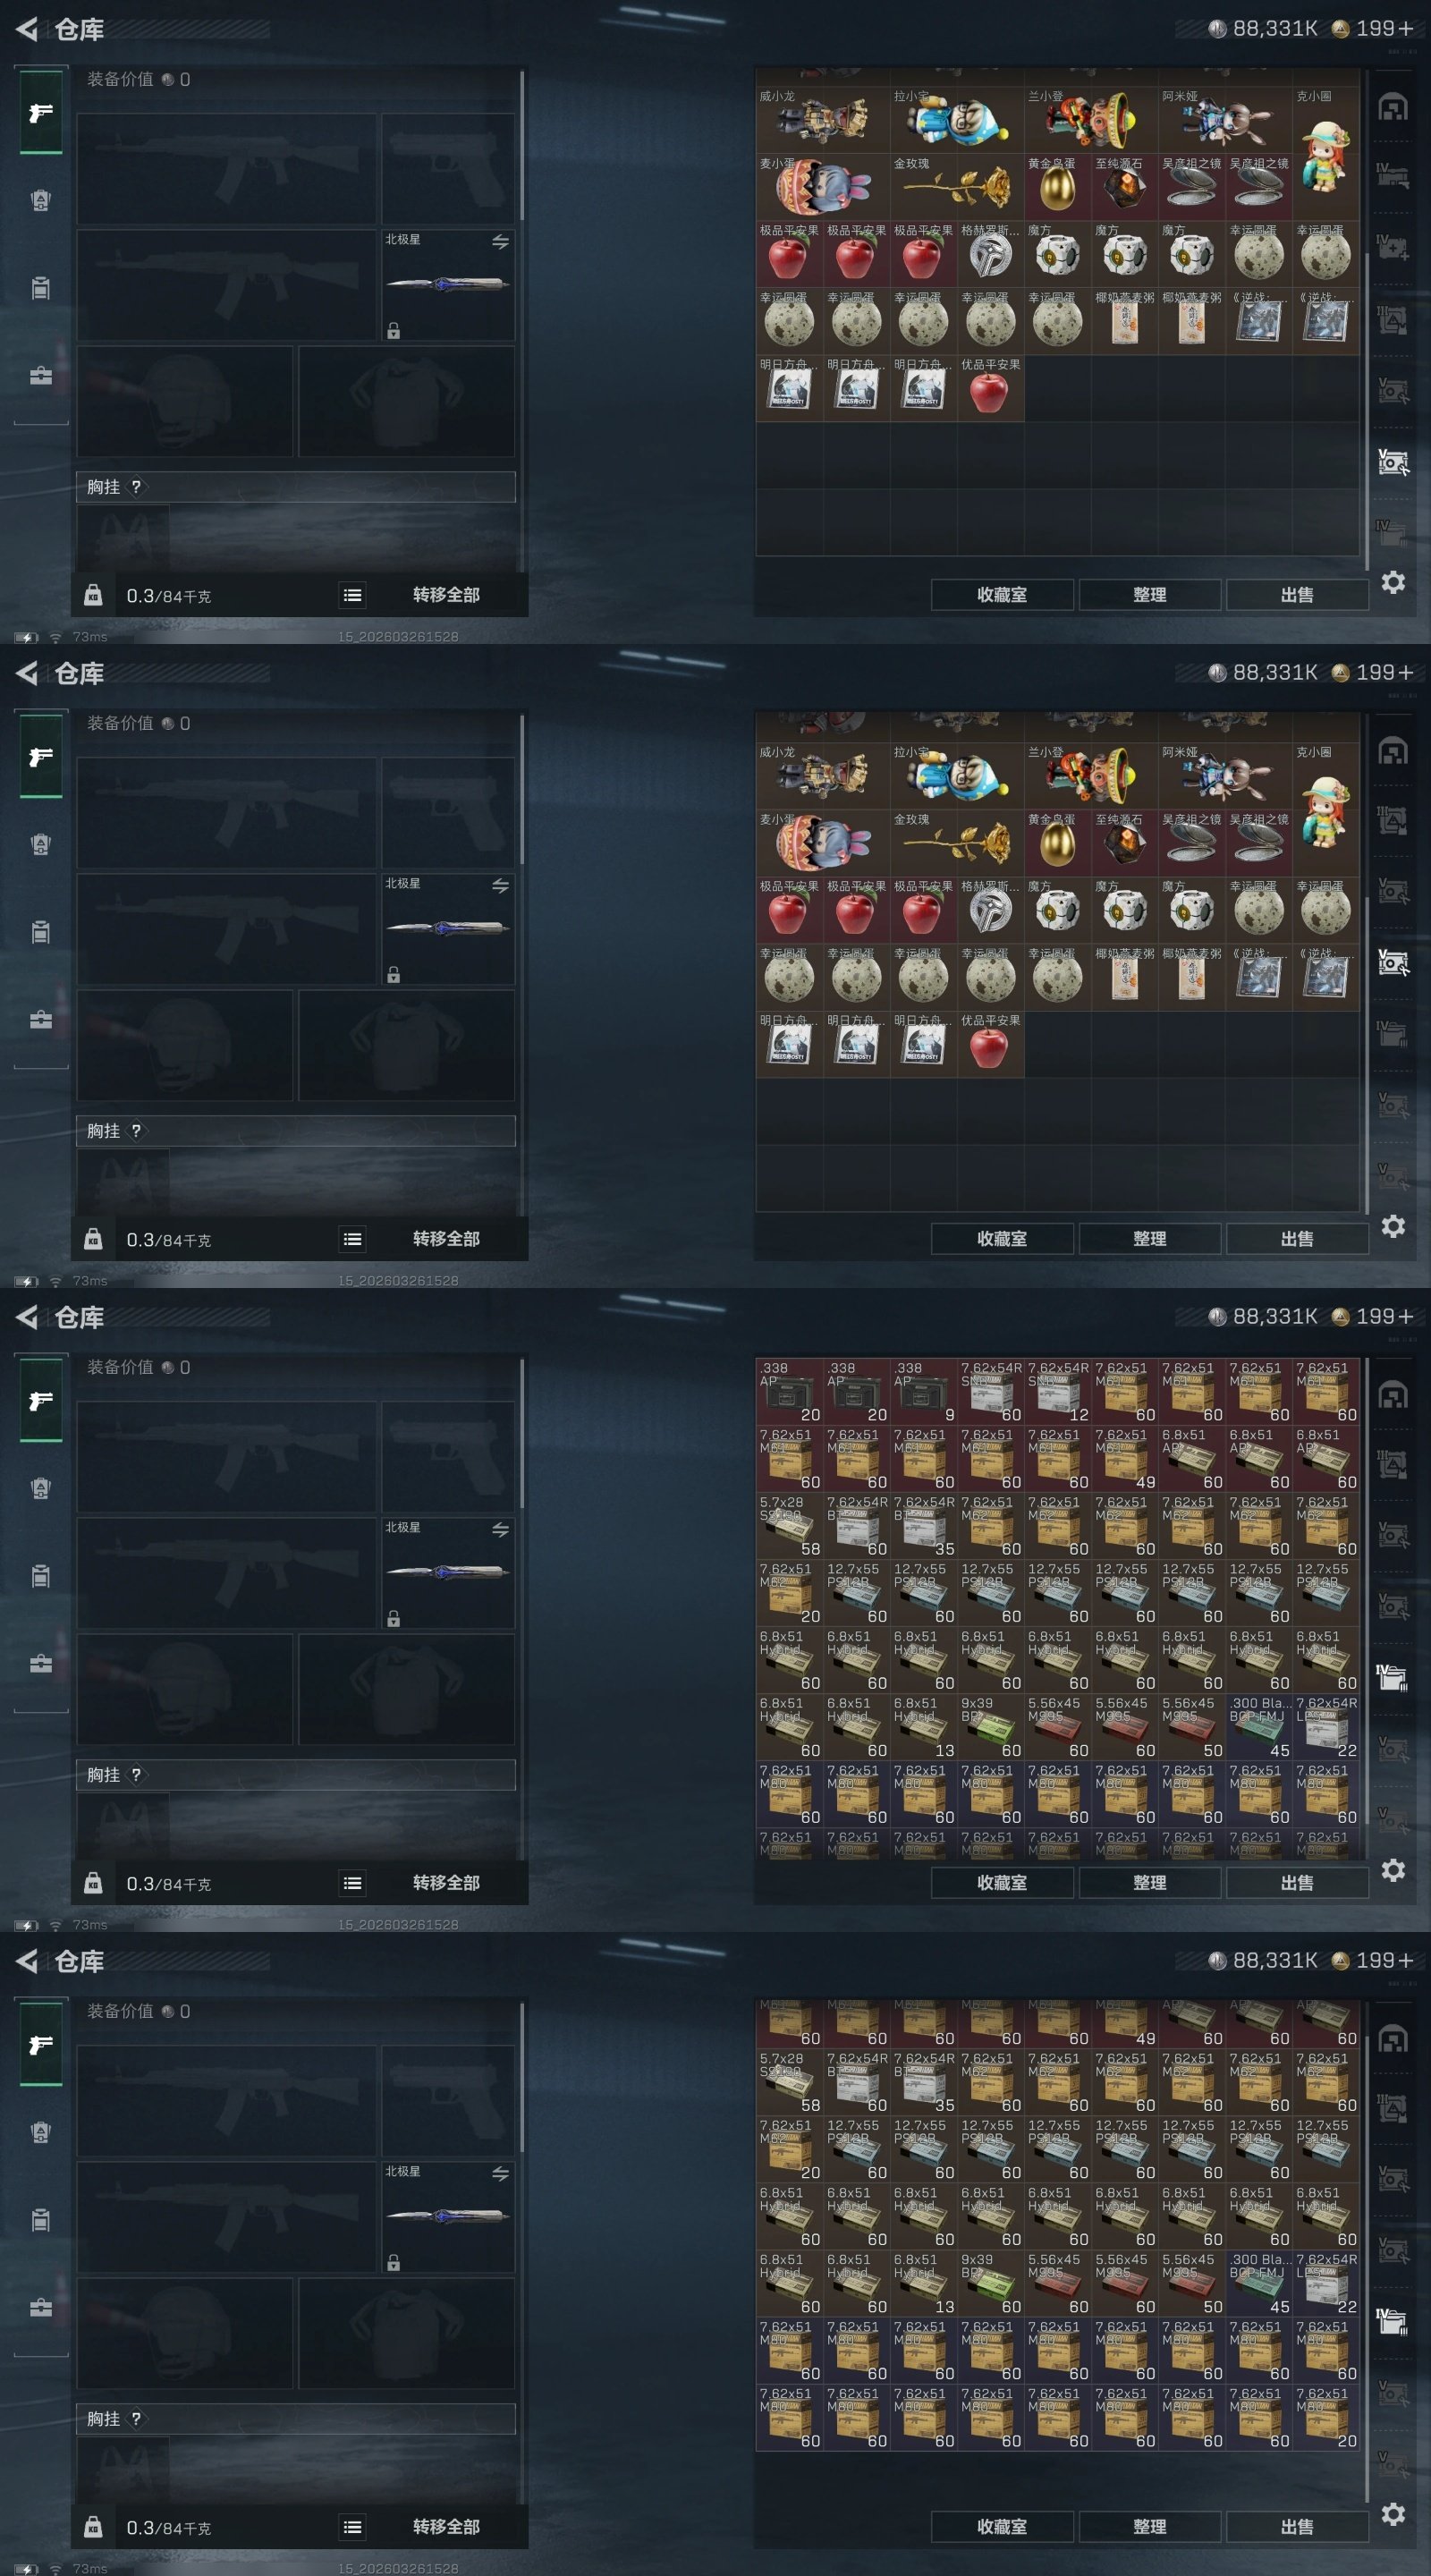This screenshot has width=1431, height=2576.
Task: Open the home storage icon in the first capture's sidebar
Action: 1392,107
